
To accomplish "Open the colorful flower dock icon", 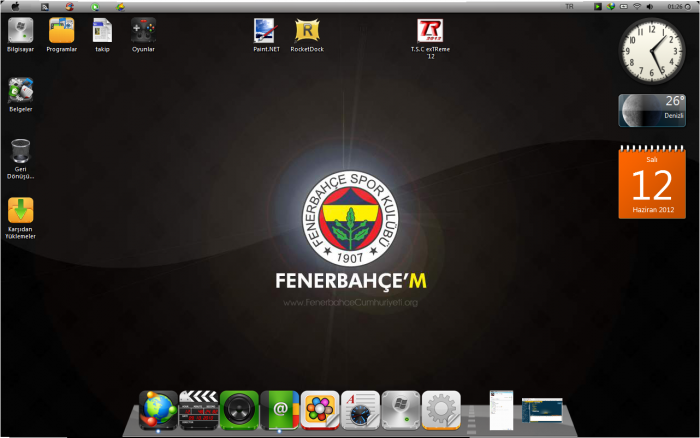I will (x=320, y=410).
